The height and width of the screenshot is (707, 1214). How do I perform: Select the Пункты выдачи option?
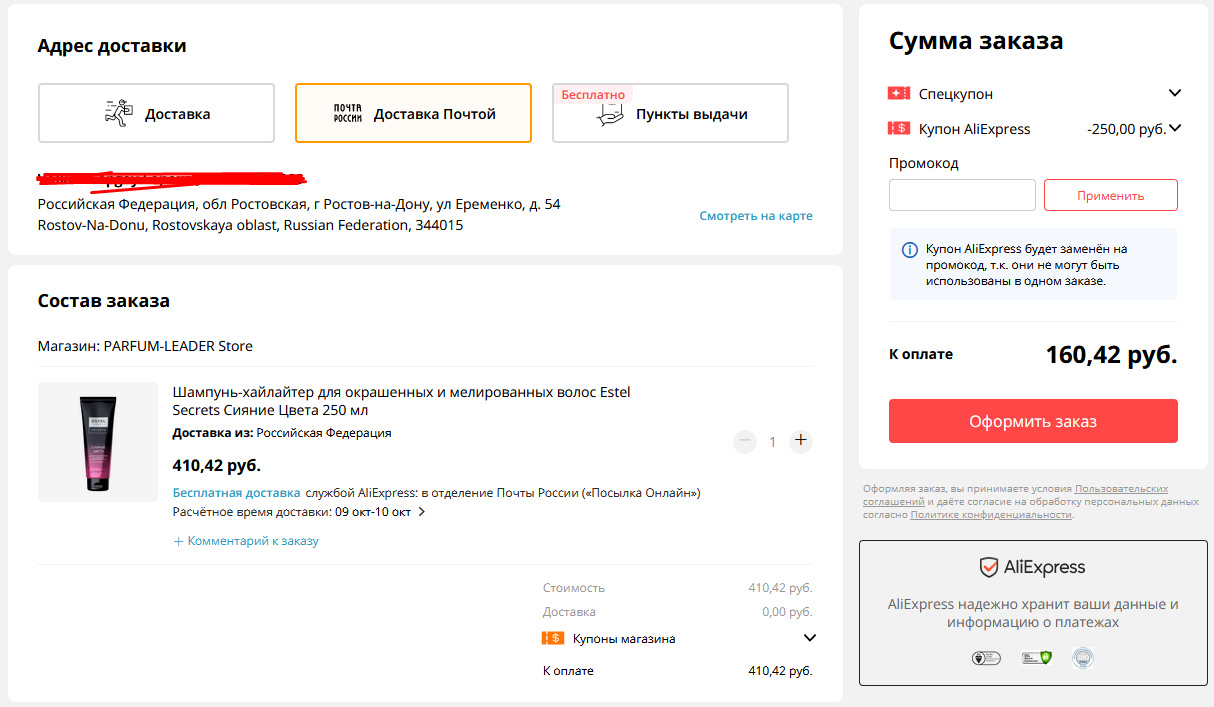point(670,113)
